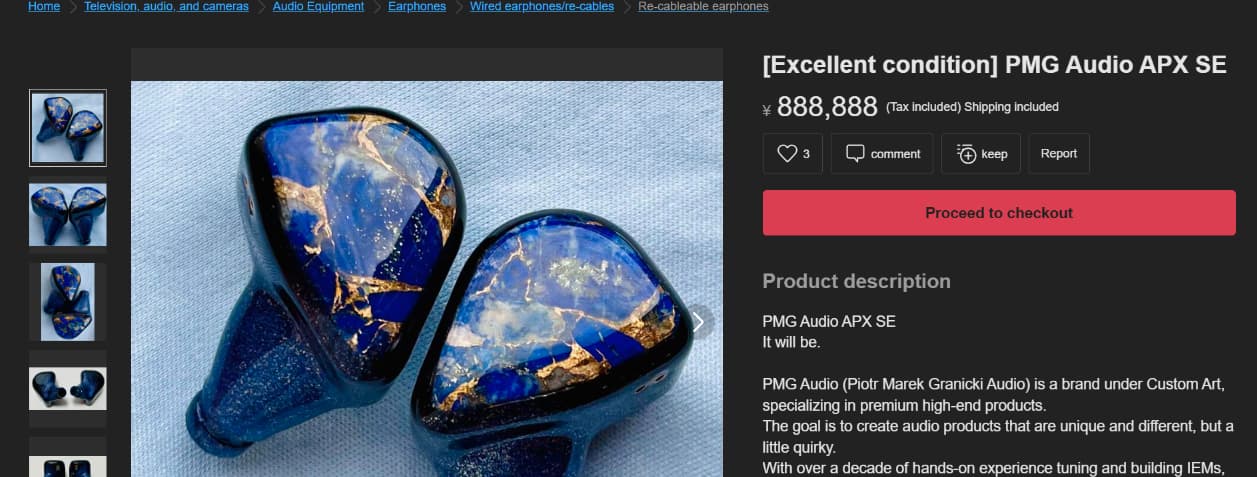Click the product title heading
The height and width of the screenshot is (477, 1257).
coord(994,65)
